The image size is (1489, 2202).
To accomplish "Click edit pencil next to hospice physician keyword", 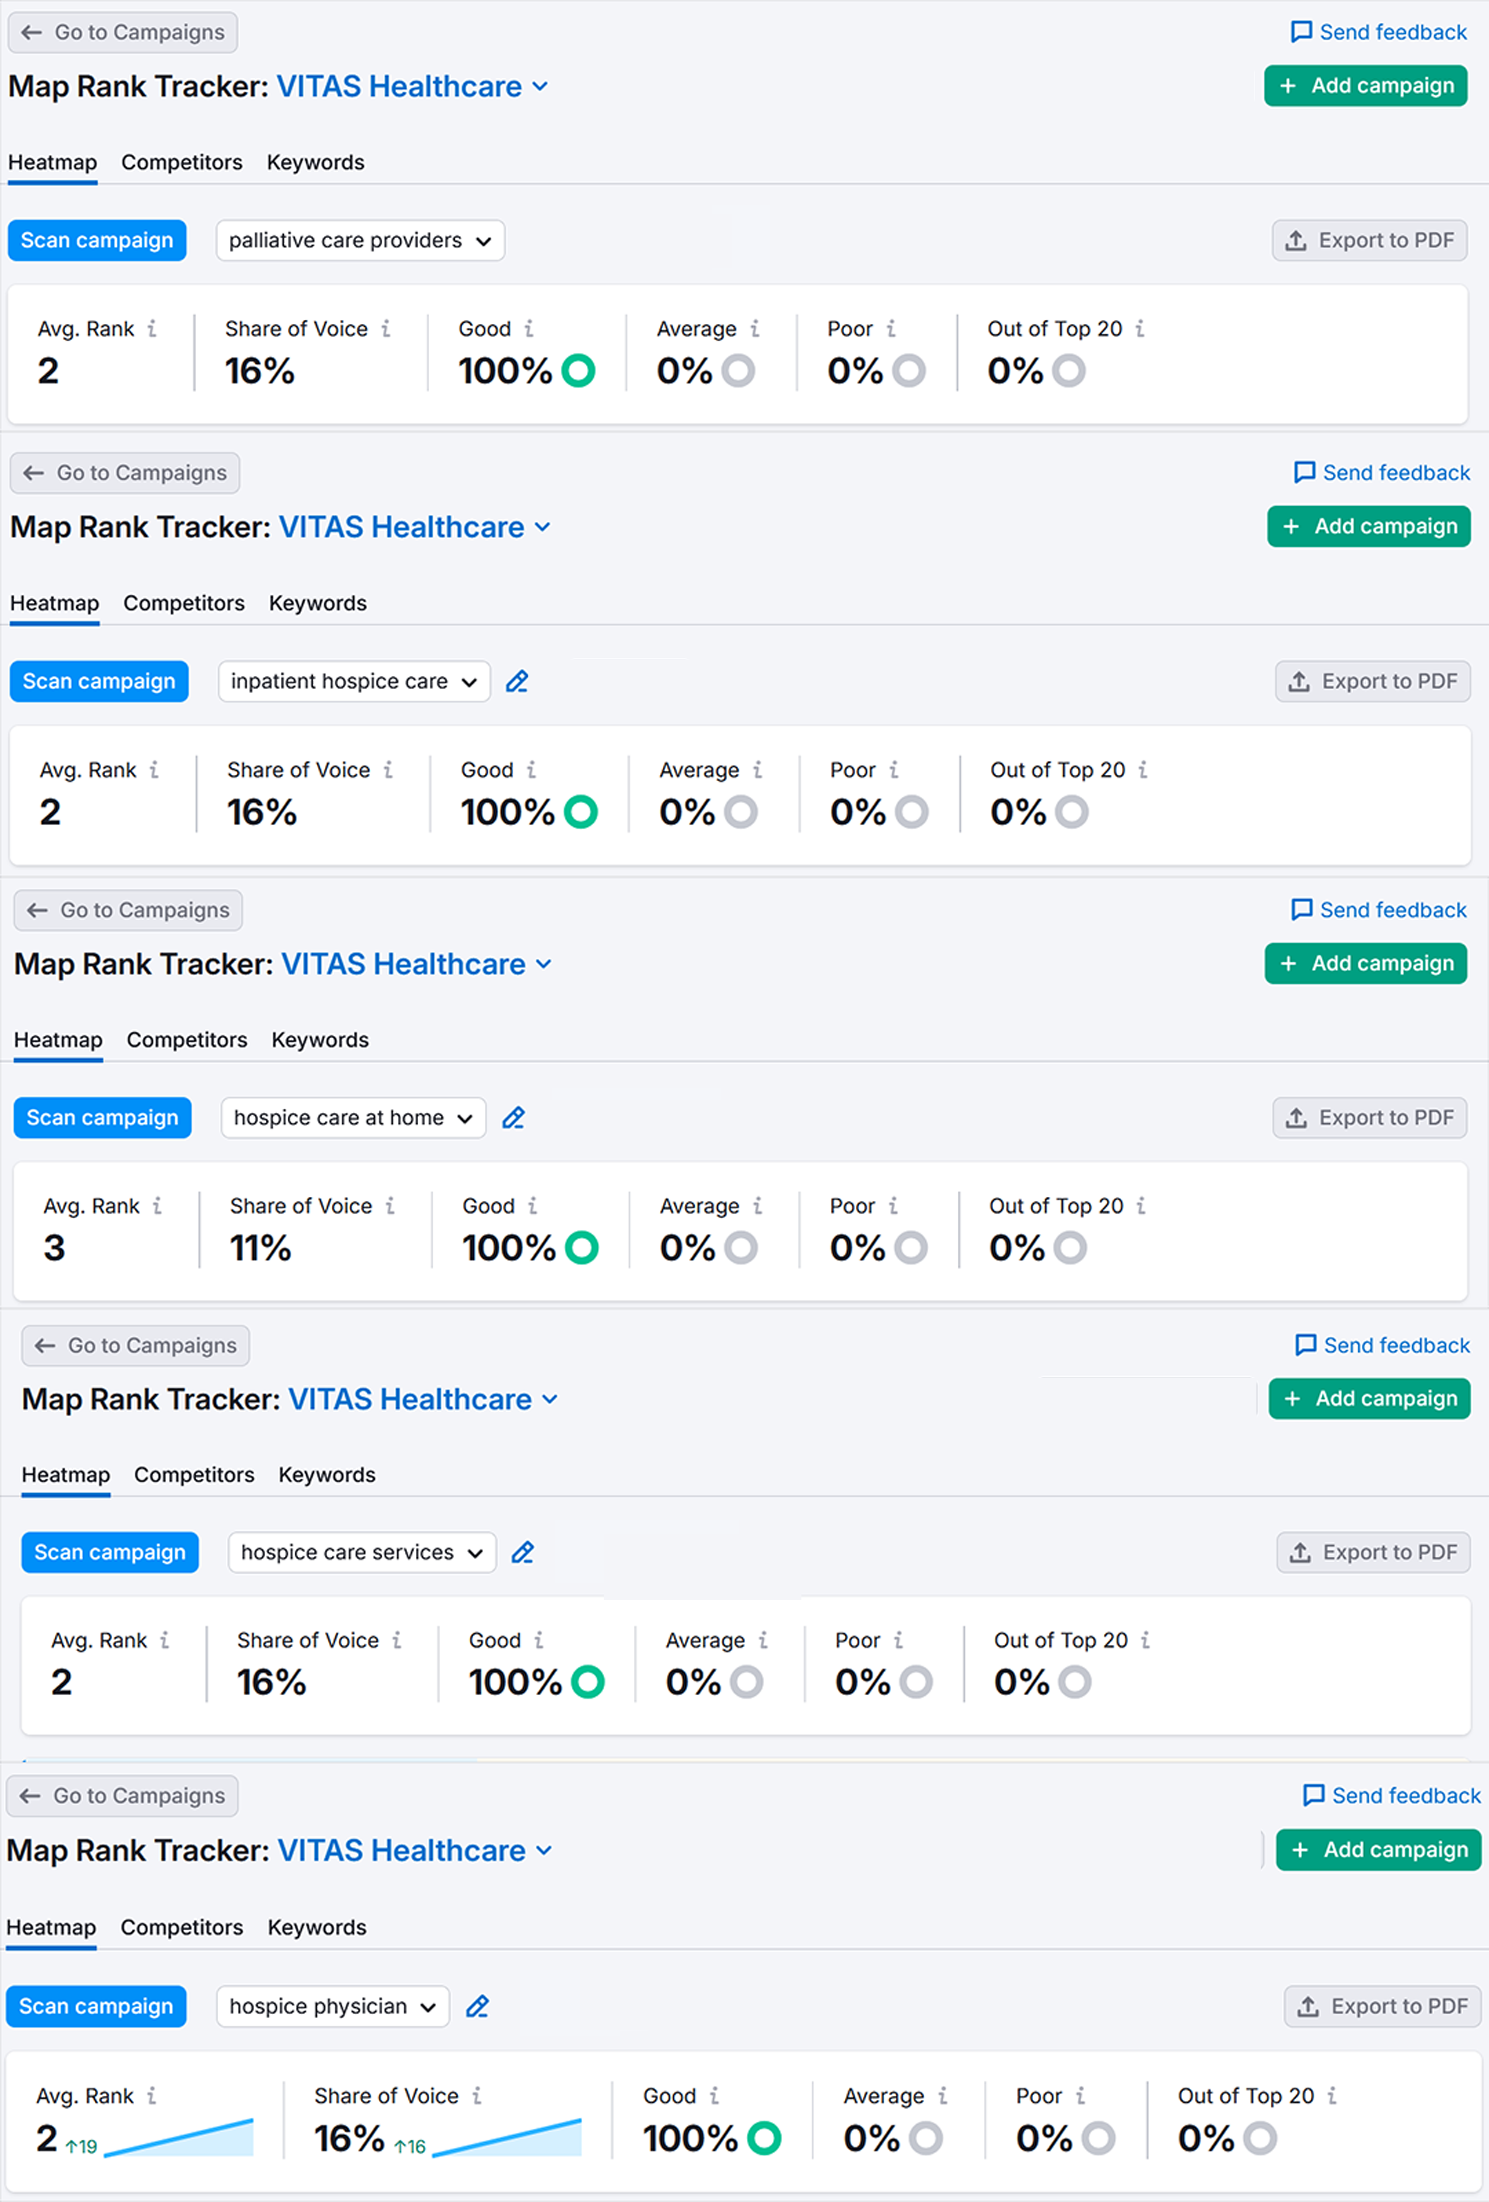I will tap(478, 2006).
